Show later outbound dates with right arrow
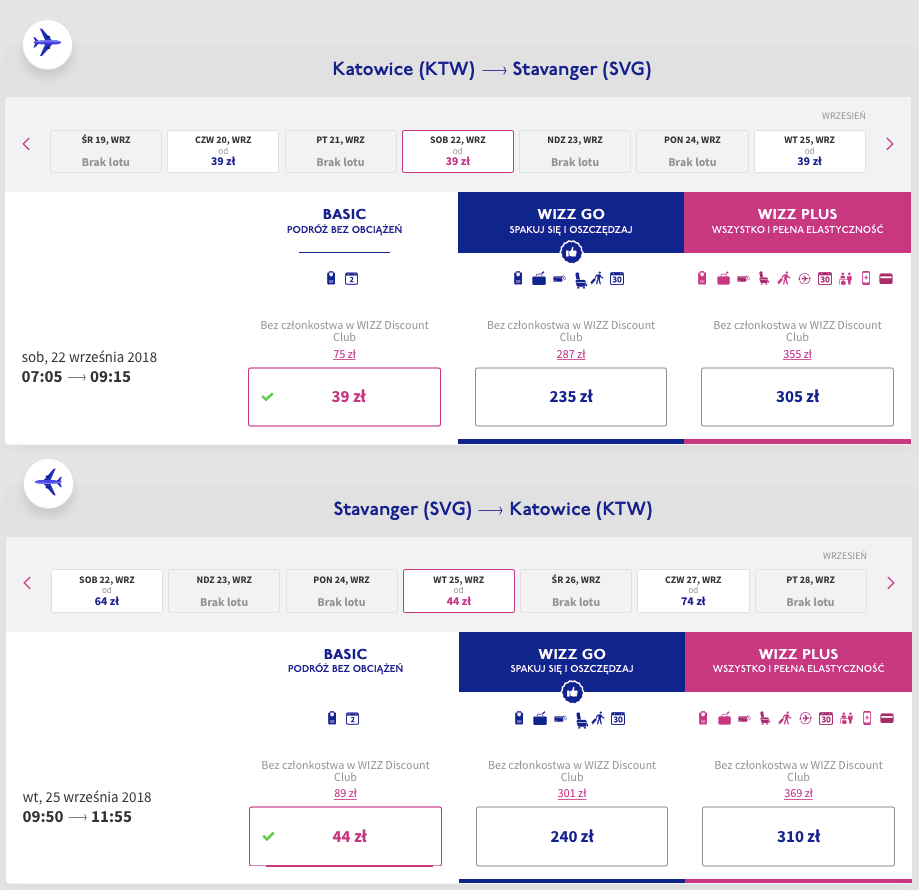Image resolution: width=919 pixels, height=891 pixels. (890, 144)
